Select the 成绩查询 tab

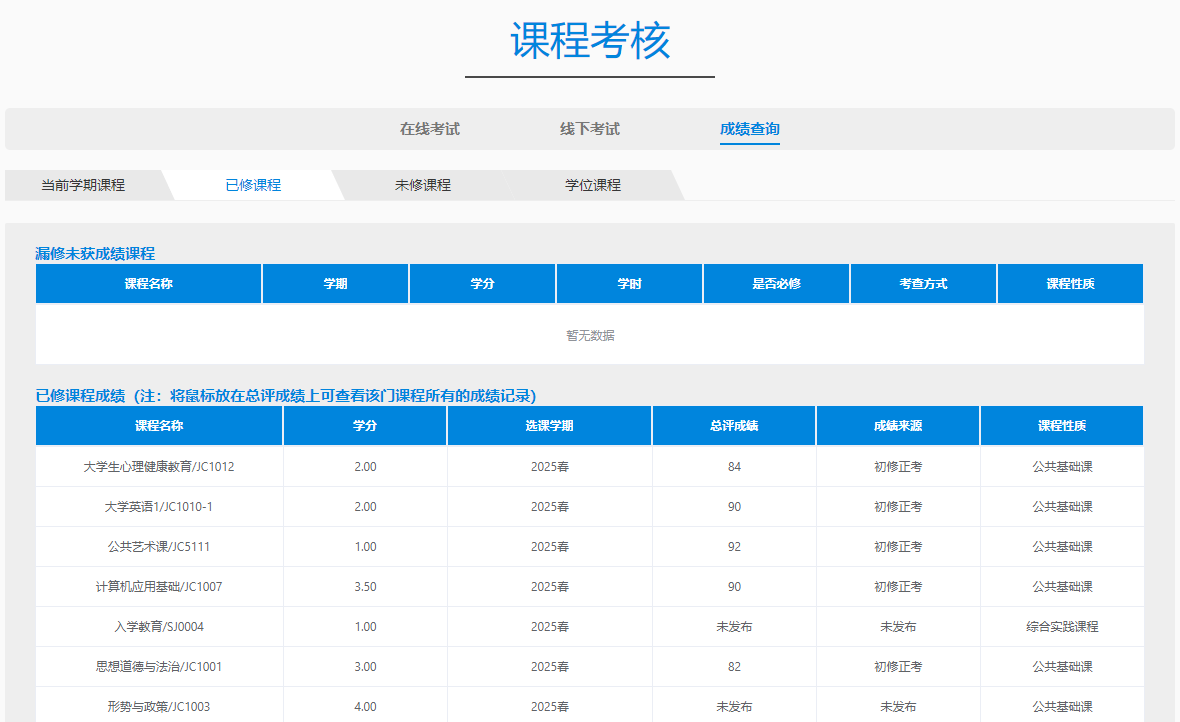[x=750, y=129]
